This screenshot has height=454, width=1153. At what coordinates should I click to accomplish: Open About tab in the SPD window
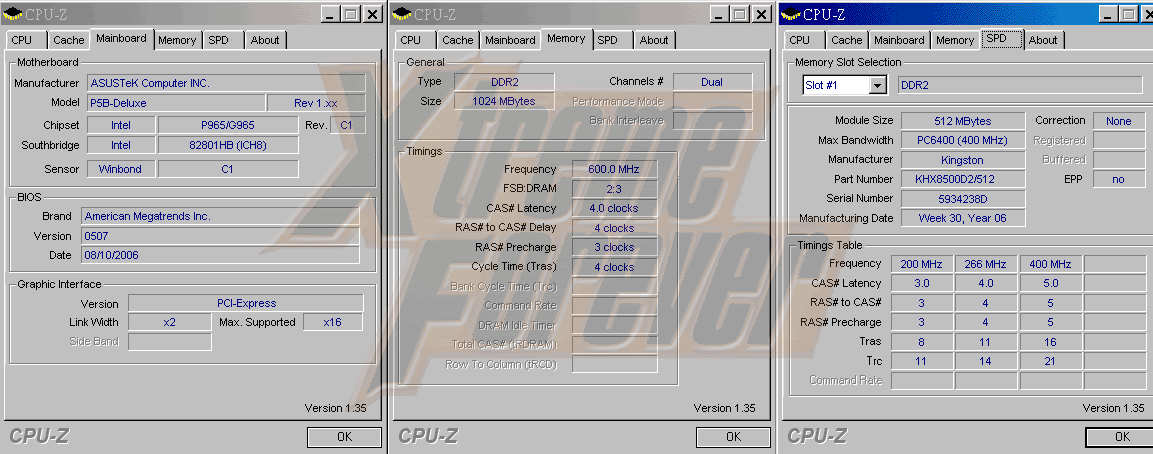click(1043, 40)
